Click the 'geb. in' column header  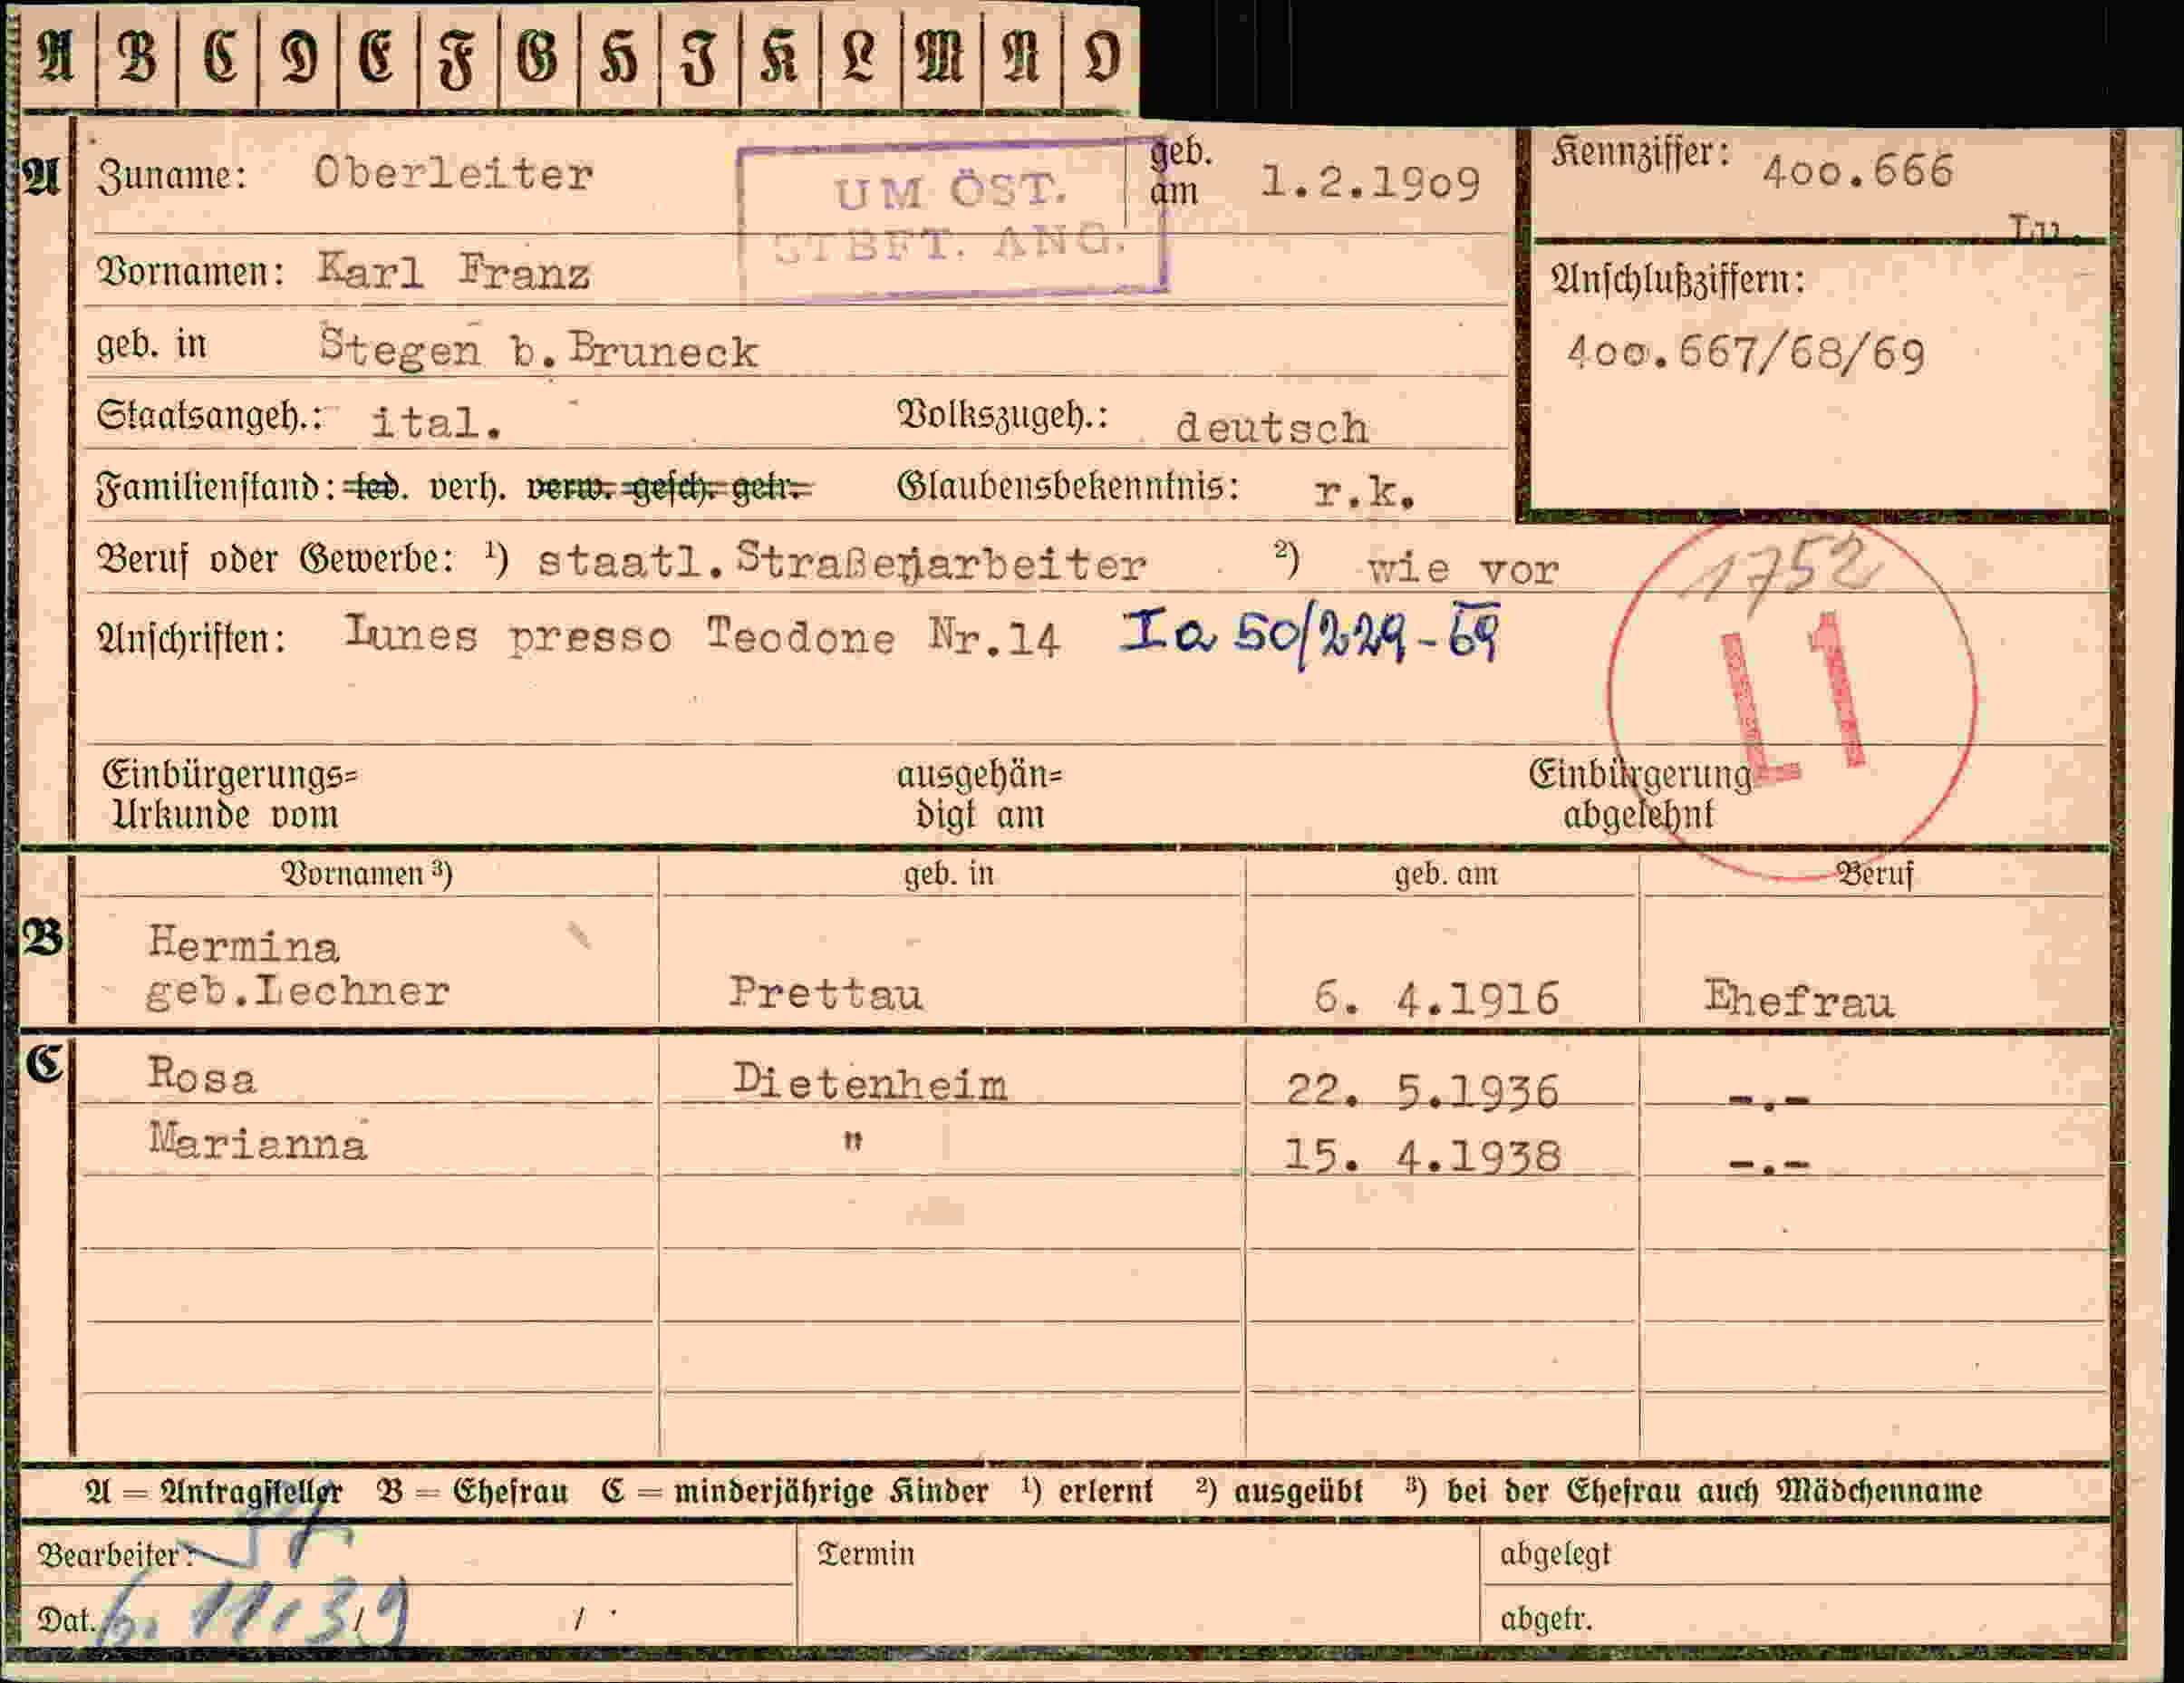point(949,874)
